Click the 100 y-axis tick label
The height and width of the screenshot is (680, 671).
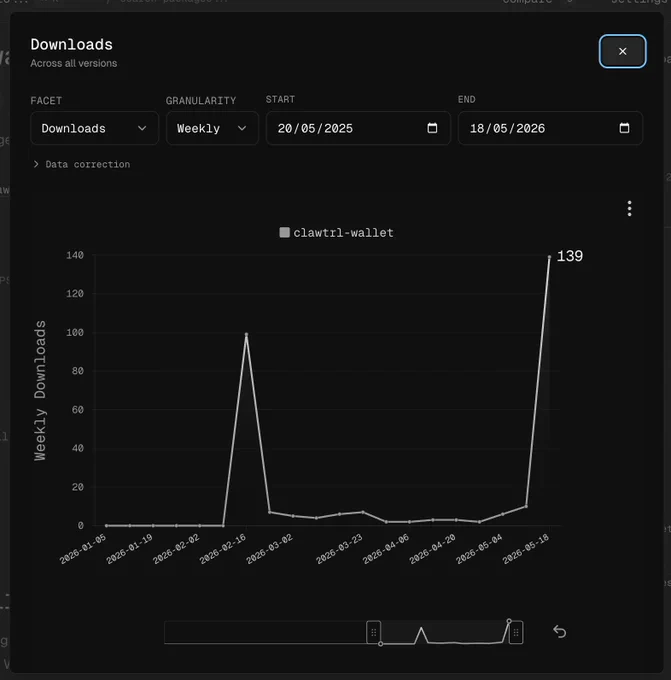pos(75,332)
